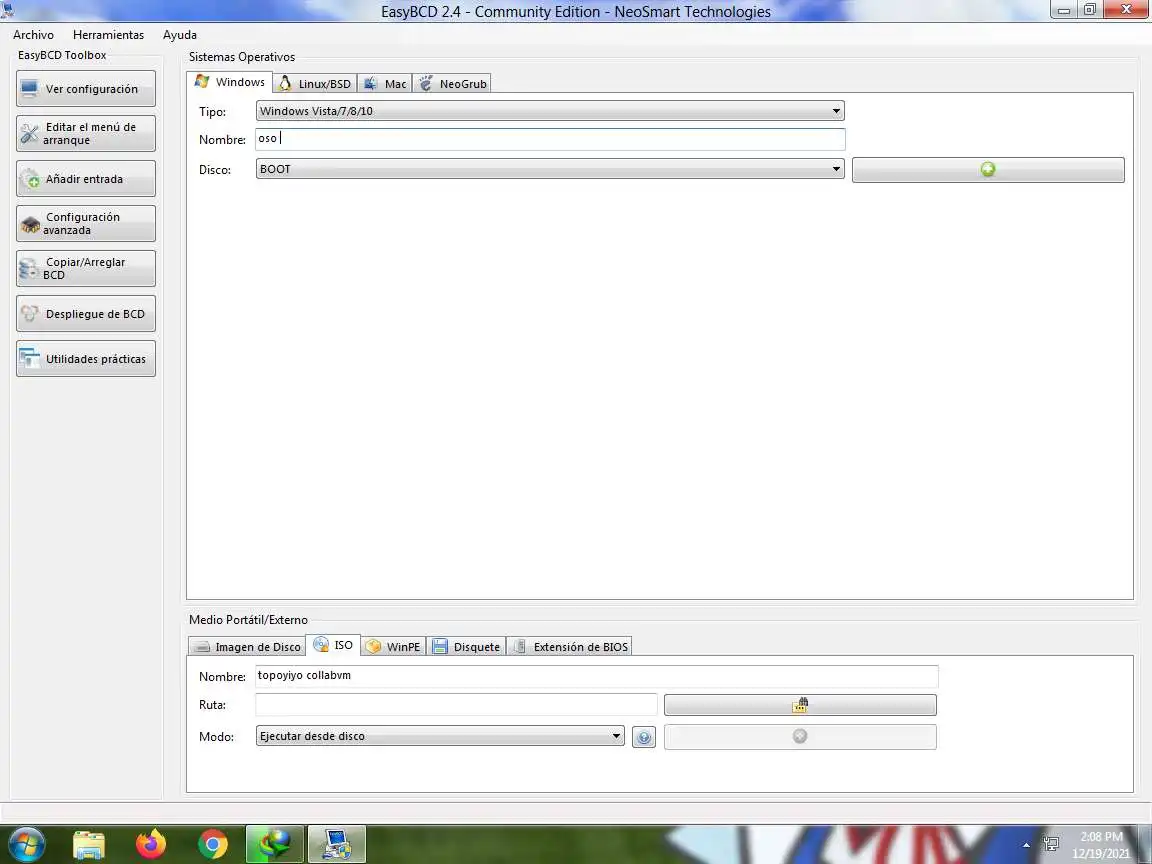Click the taskbar clock showing 2:08 PM
1152x864 pixels.
(x=1100, y=845)
